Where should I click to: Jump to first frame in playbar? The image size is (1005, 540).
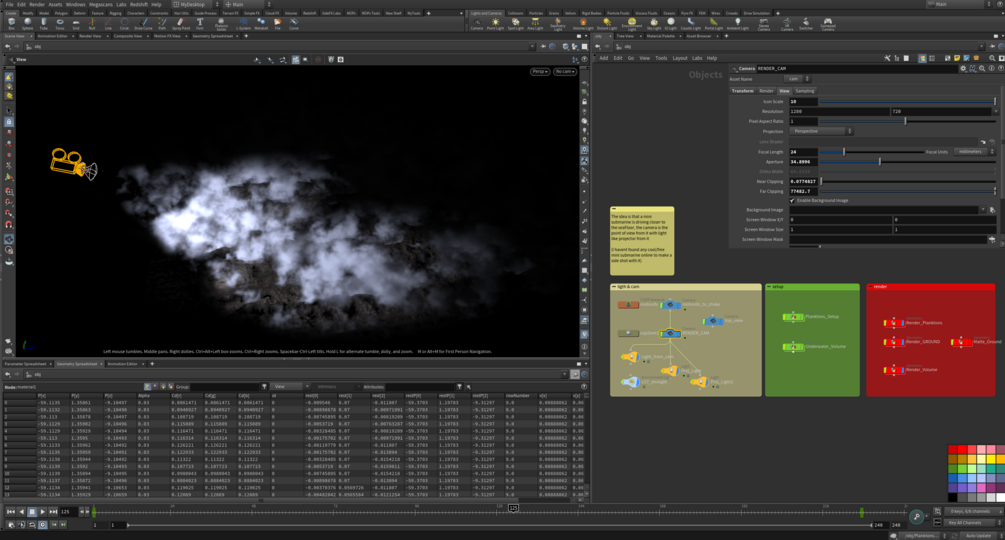click(x=10, y=512)
